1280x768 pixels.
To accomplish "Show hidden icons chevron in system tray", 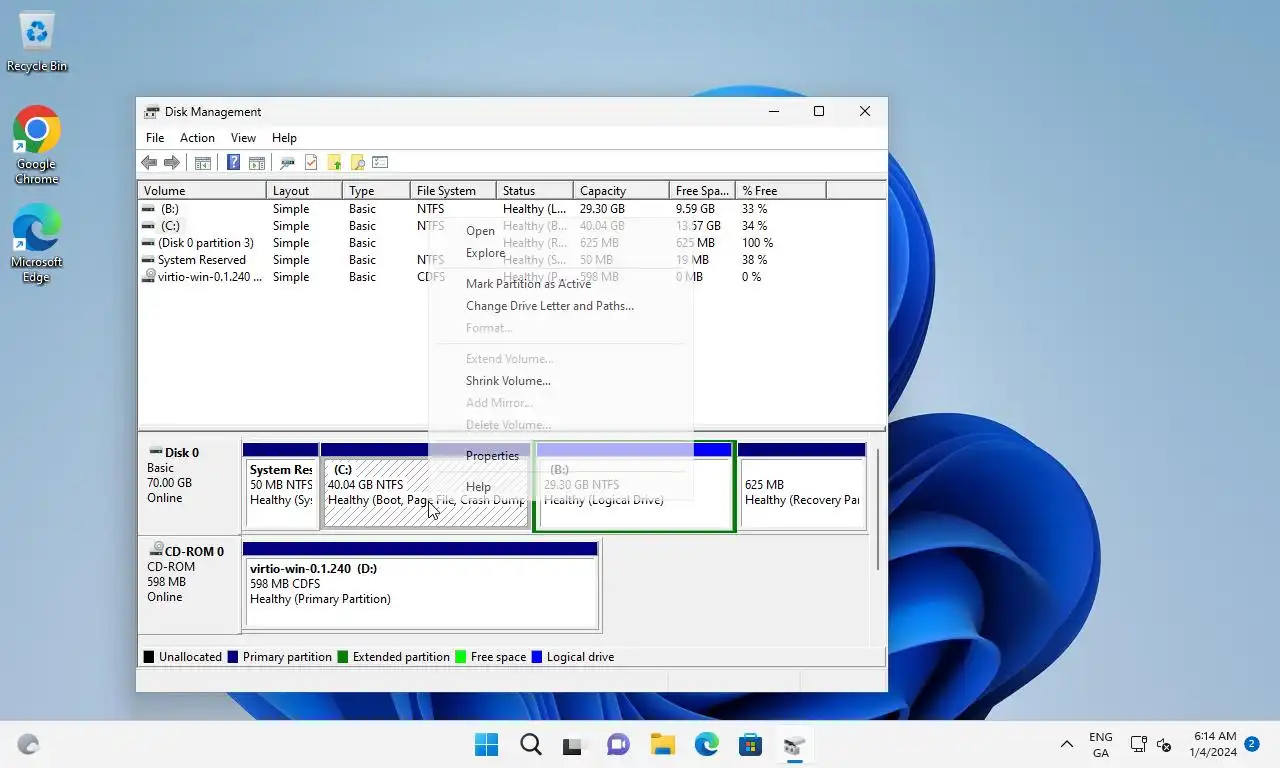I will coord(1067,745).
